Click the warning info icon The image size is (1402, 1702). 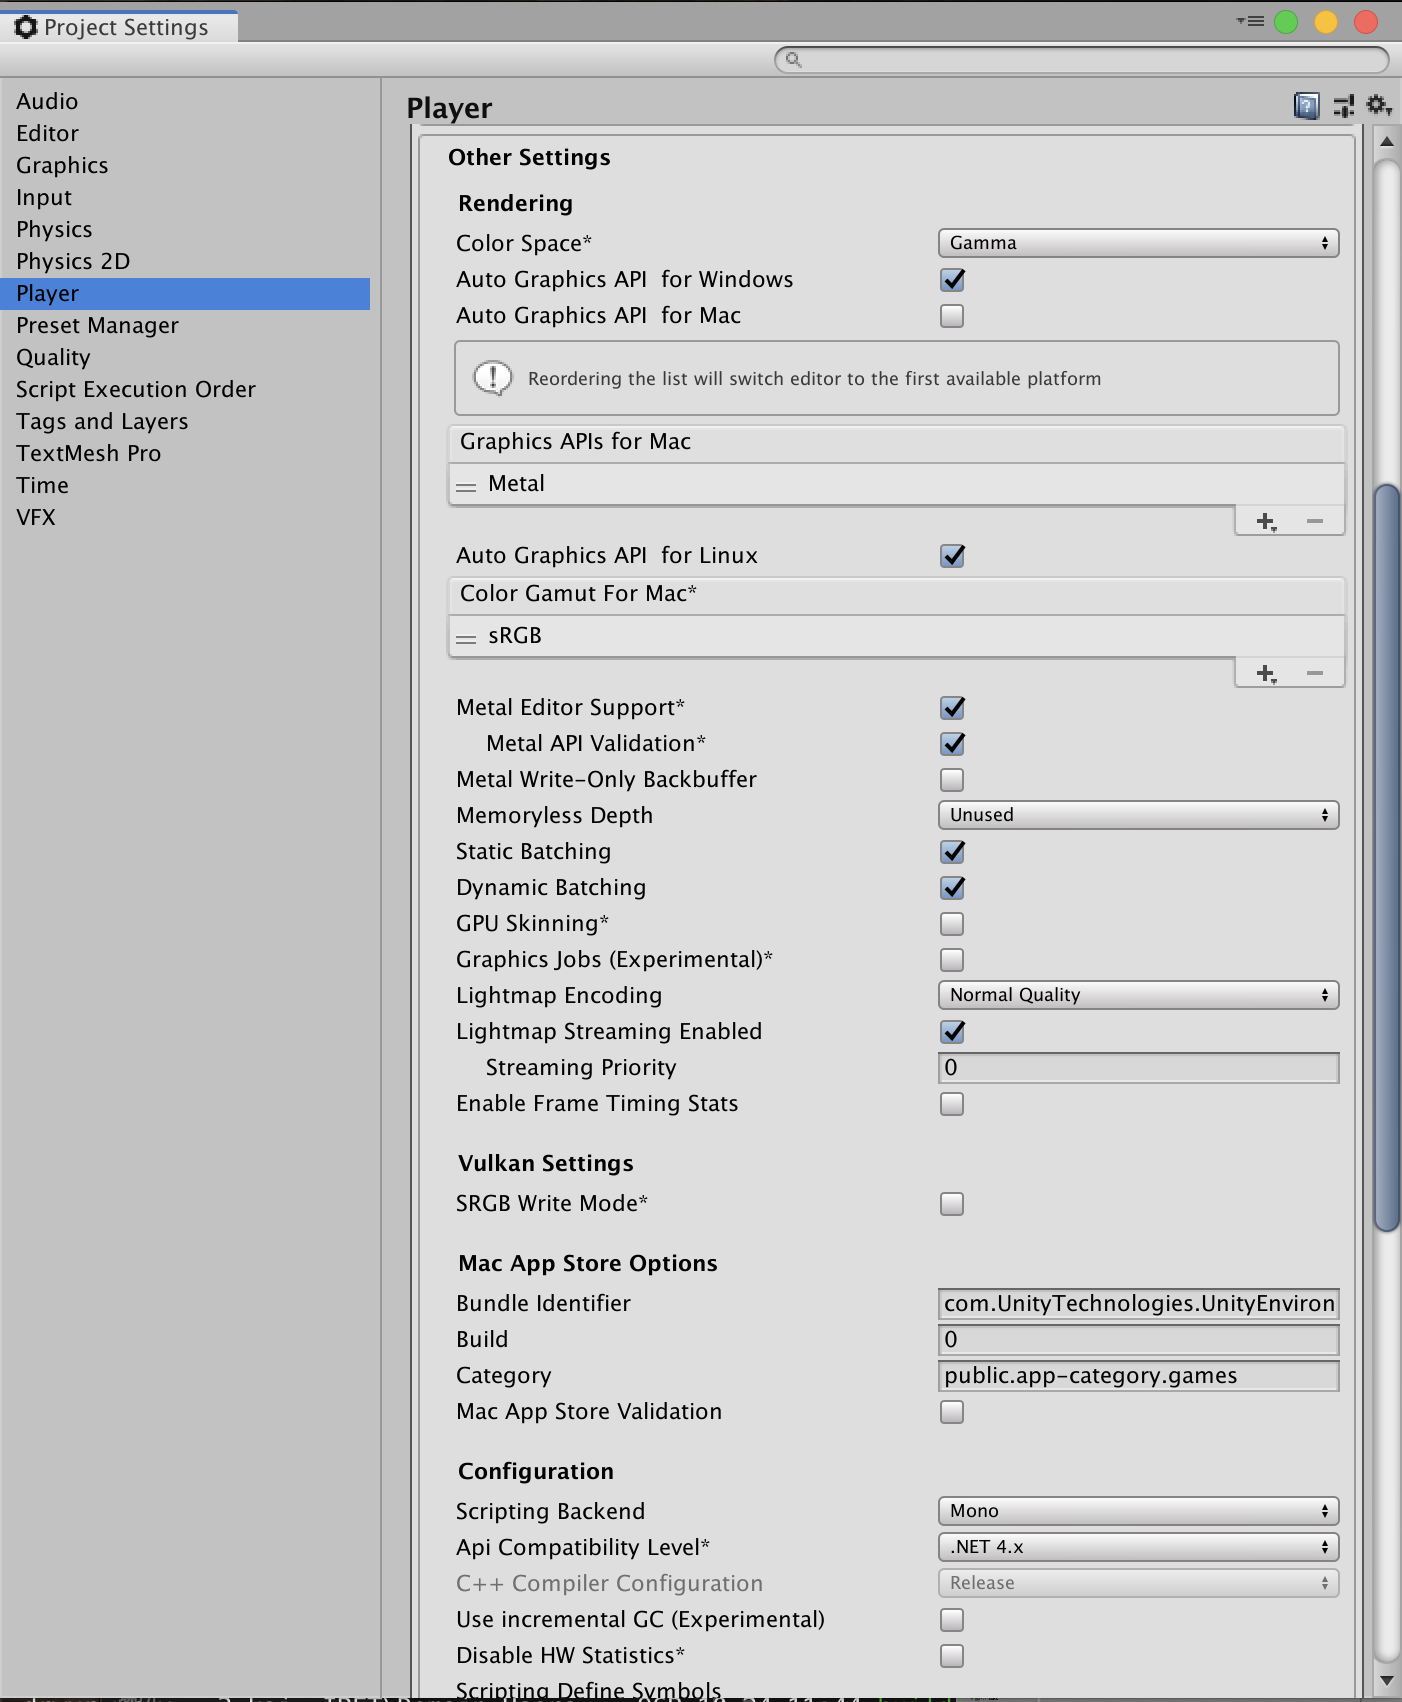pos(493,378)
